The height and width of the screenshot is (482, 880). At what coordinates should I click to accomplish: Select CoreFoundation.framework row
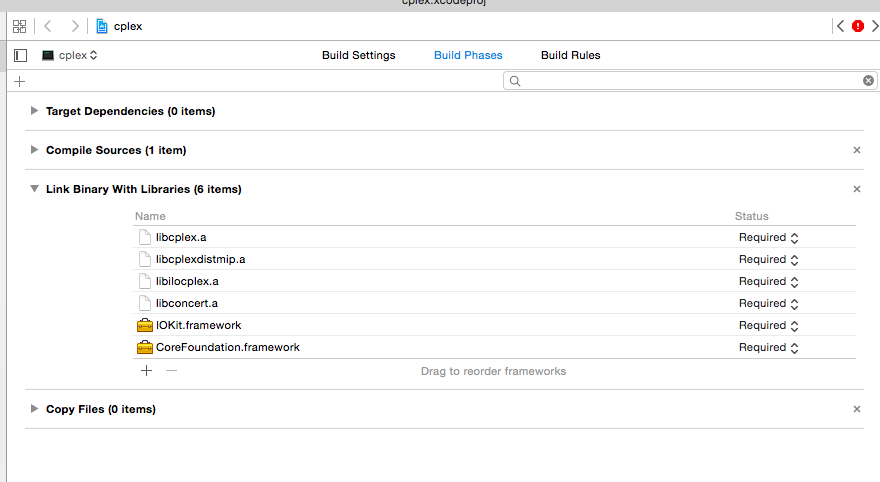point(494,347)
